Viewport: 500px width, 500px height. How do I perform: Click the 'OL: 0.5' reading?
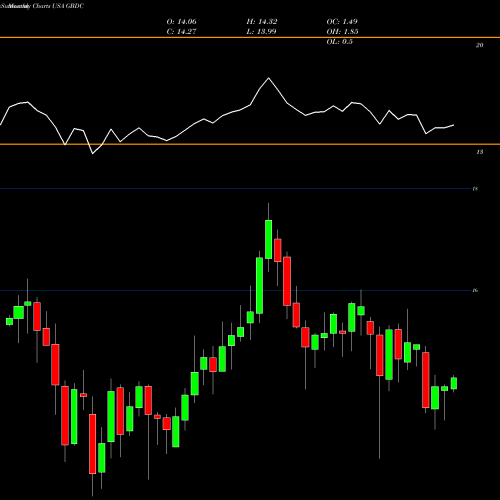click(339, 42)
